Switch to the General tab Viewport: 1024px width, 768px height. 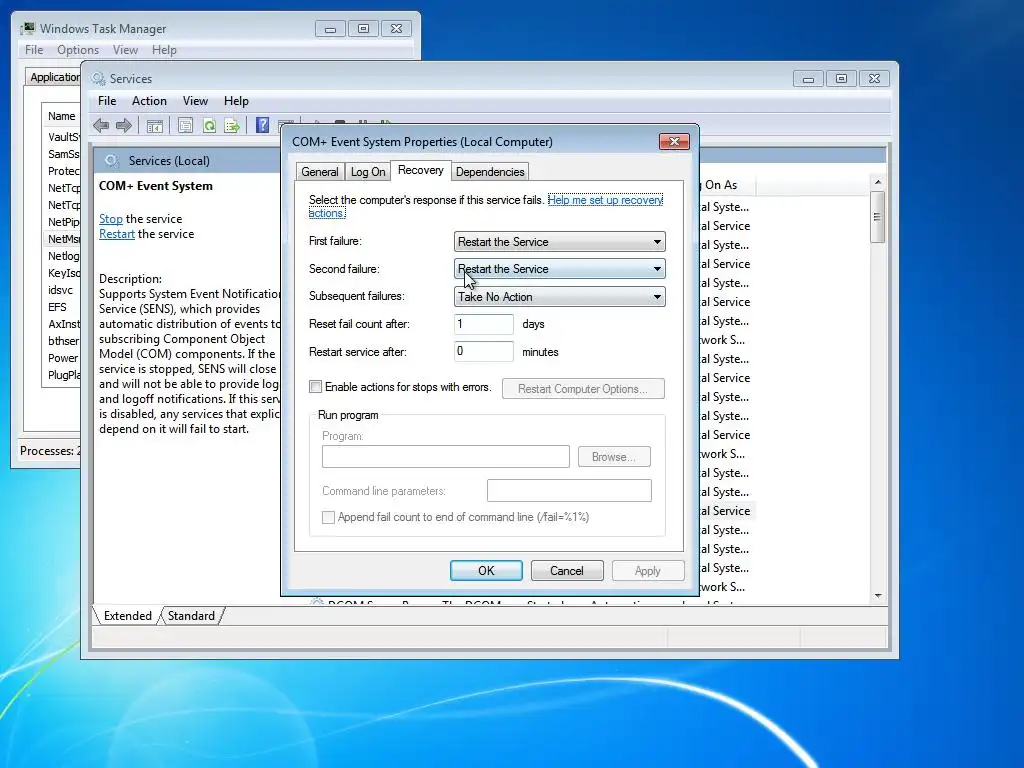tap(319, 172)
